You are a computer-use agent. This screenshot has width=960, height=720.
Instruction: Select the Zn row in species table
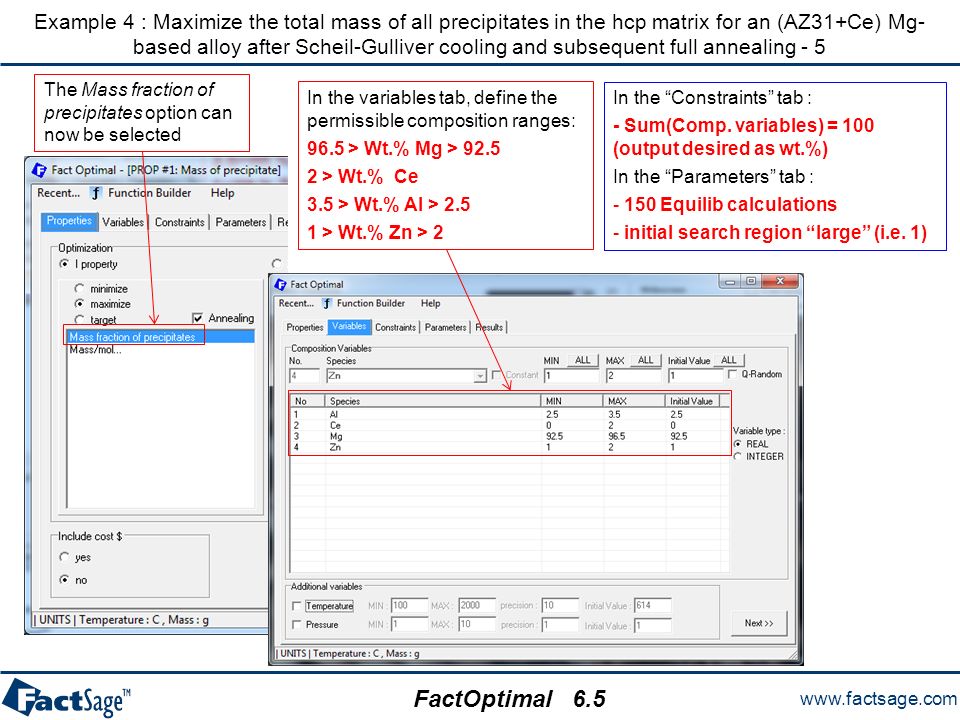pos(510,448)
